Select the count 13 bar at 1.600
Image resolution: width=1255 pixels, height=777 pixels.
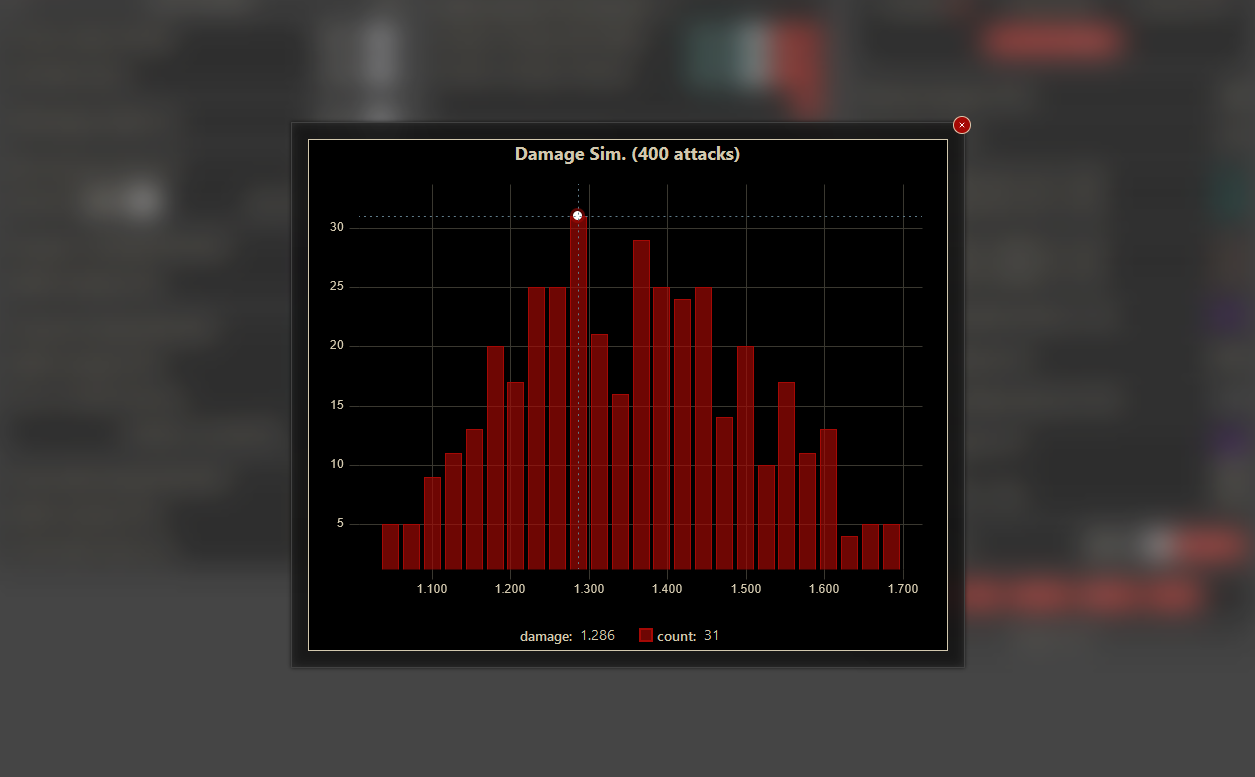[x=829, y=498]
